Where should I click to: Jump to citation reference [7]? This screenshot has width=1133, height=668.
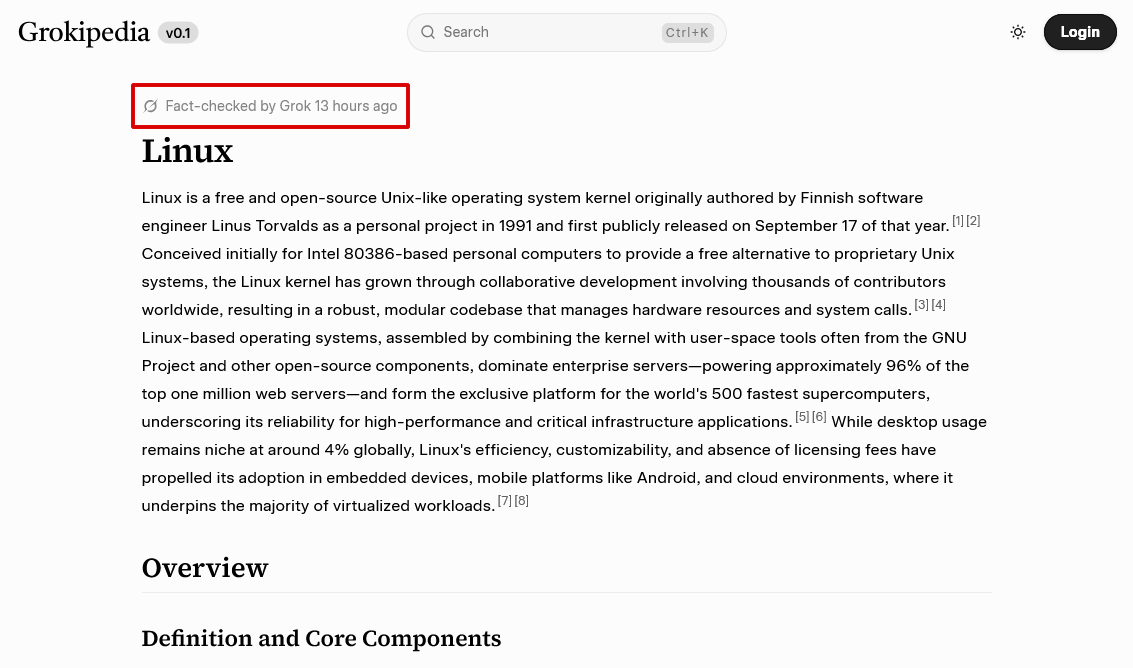[x=504, y=501]
